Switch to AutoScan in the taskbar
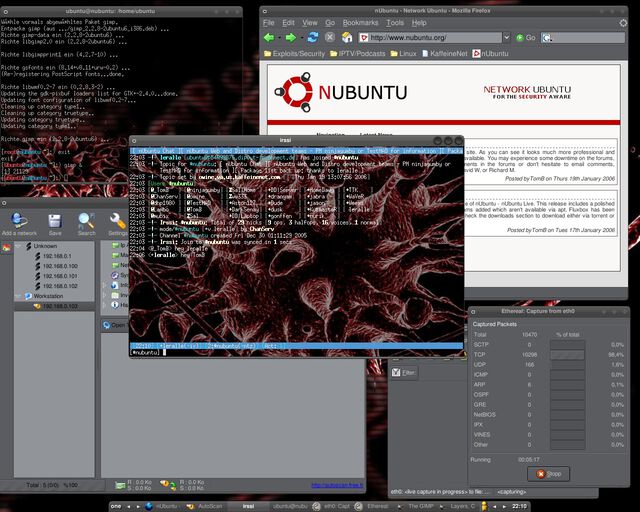Image resolution: width=640 pixels, height=512 pixels. point(204,506)
